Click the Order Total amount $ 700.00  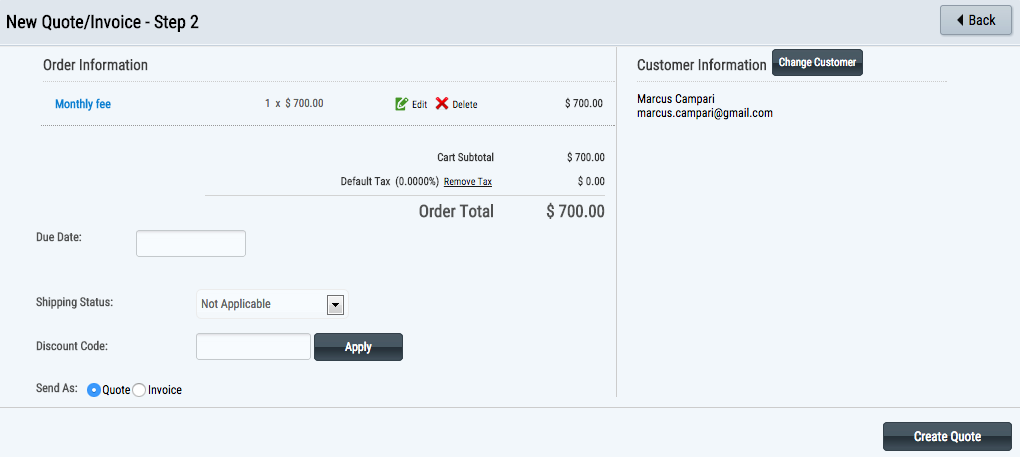coord(576,211)
